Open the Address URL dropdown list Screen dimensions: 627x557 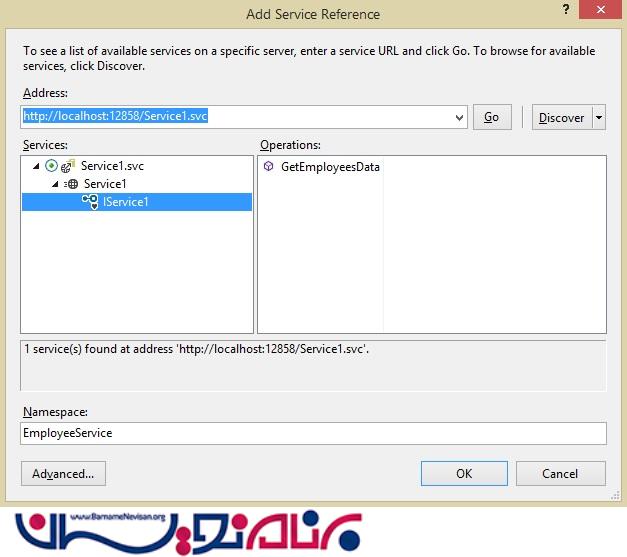click(x=459, y=118)
